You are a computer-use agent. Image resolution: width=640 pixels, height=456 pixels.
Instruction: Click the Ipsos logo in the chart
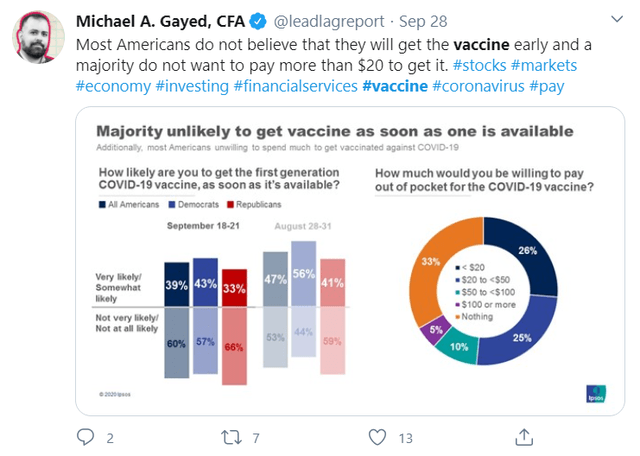click(596, 394)
